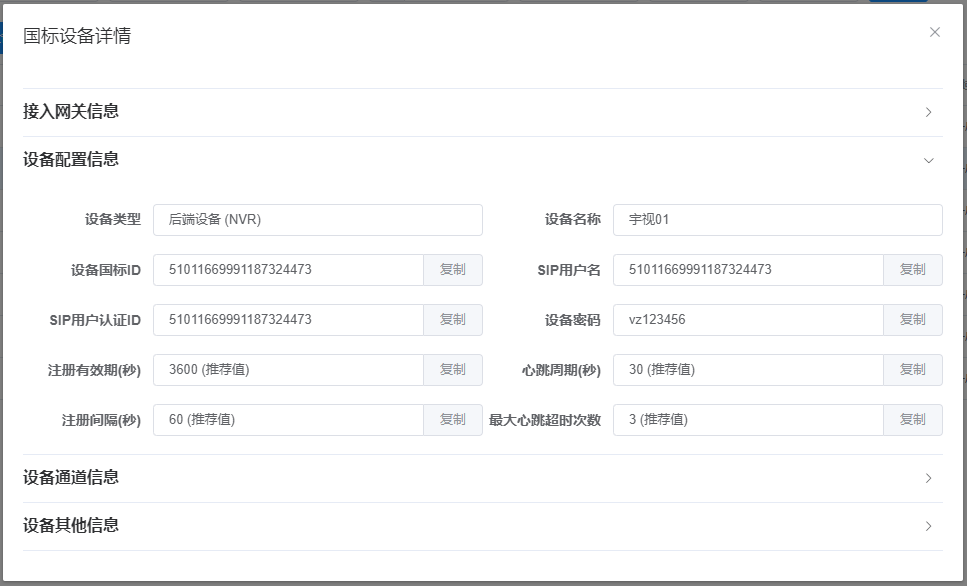Close the 国标设备详情 dialog
967x586 pixels.
pyautogui.click(x=934, y=32)
